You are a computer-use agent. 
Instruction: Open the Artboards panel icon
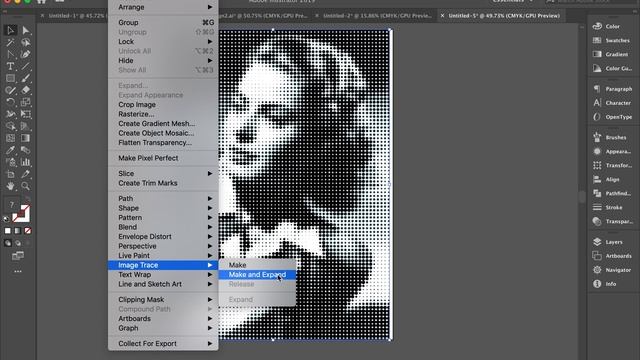tap(597, 256)
